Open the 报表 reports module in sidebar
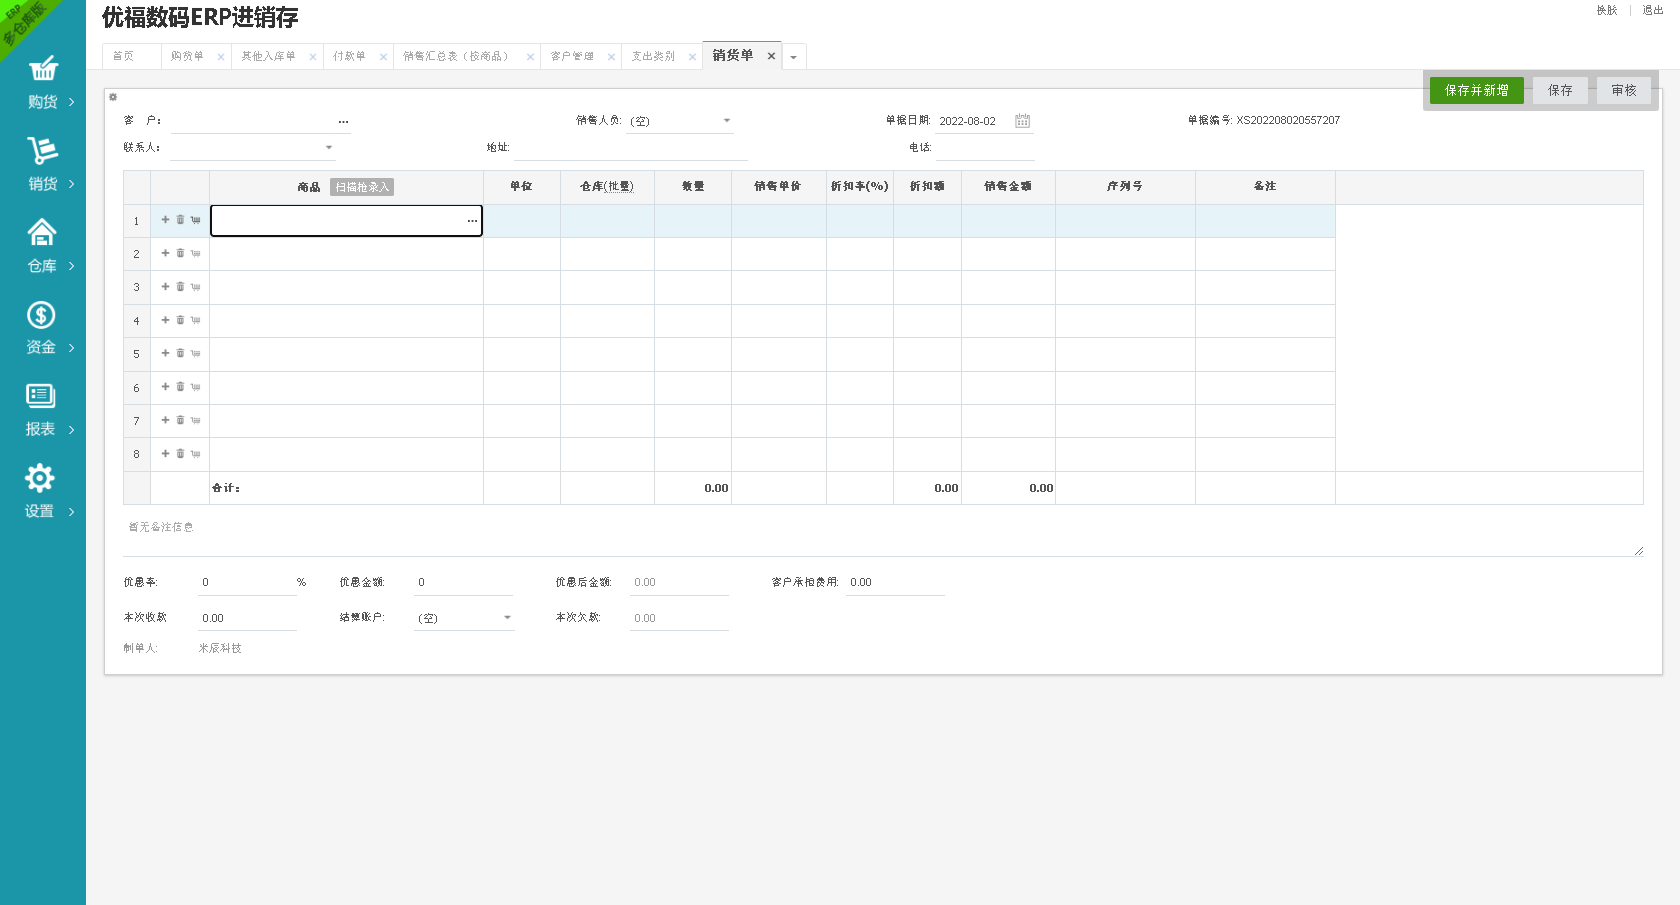The height and width of the screenshot is (905, 1680). point(42,411)
